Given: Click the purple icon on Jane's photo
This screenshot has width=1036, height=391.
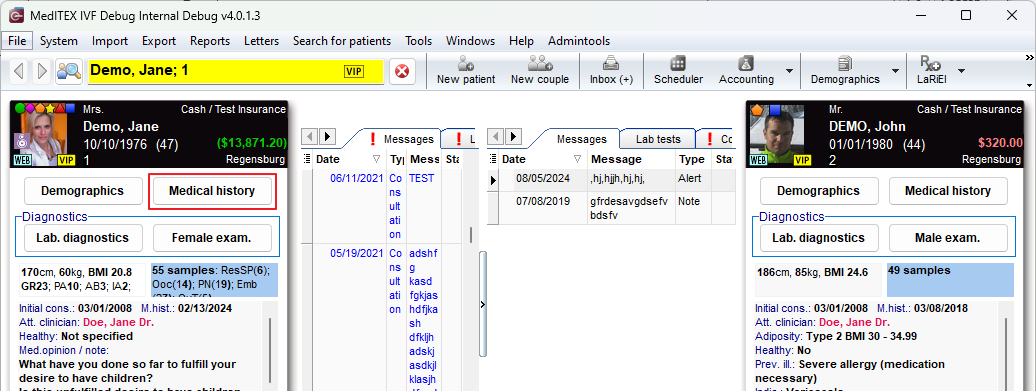Looking at the screenshot, I should [21, 142].
